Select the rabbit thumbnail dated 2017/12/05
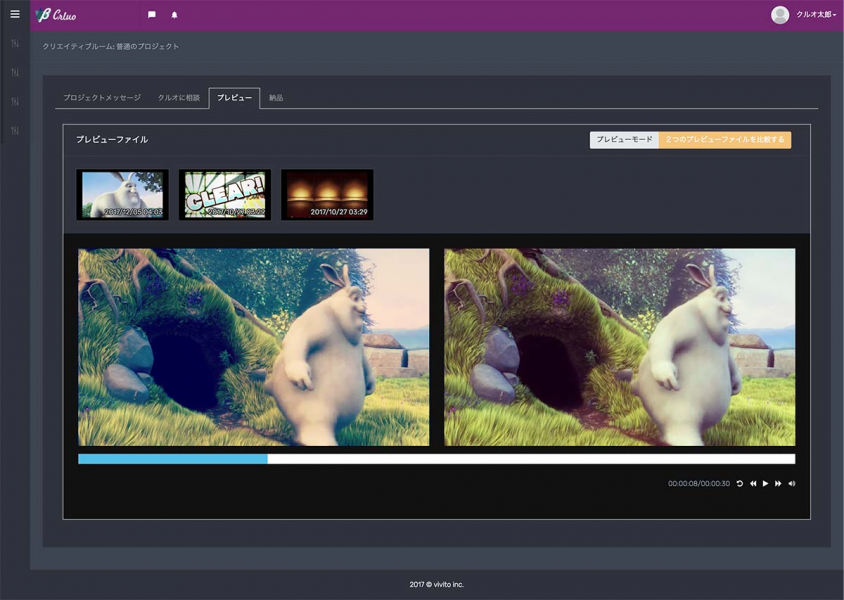Viewport: 844px width, 600px height. [x=122, y=195]
